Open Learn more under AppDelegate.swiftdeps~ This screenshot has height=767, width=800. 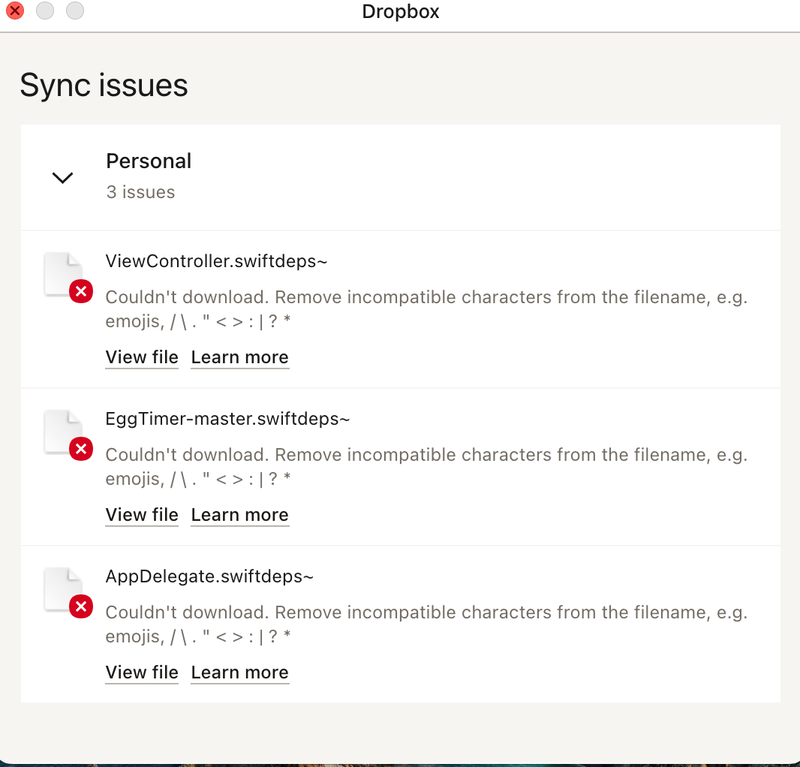pos(239,673)
